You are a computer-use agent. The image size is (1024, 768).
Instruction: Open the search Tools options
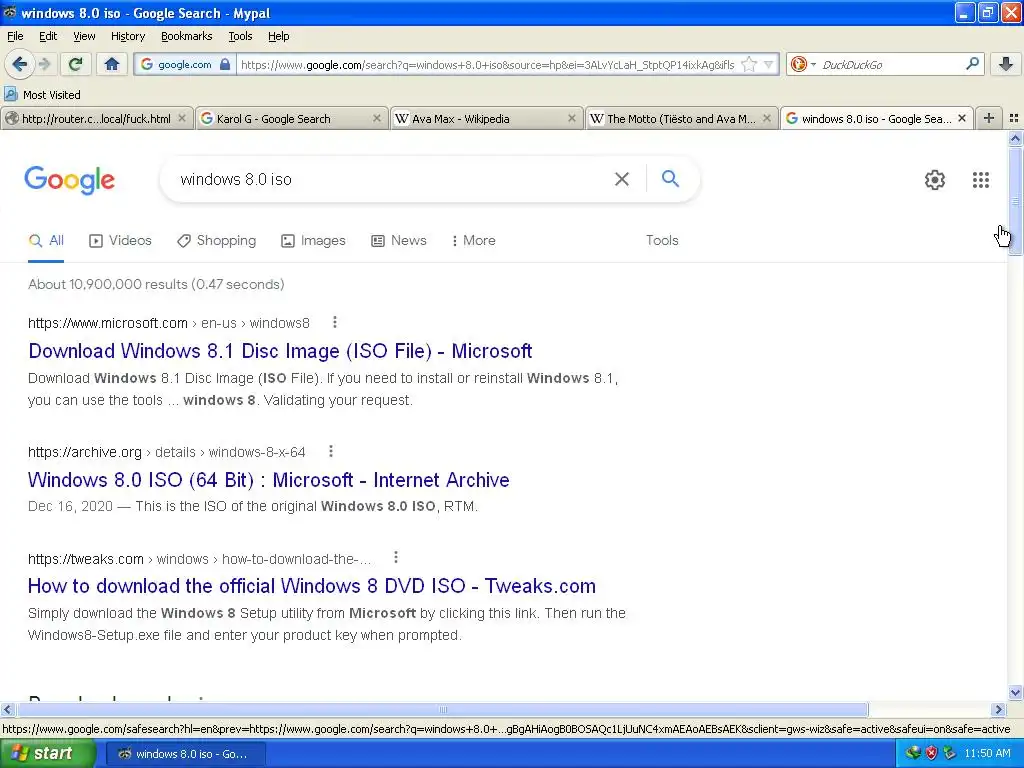[662, 240]
